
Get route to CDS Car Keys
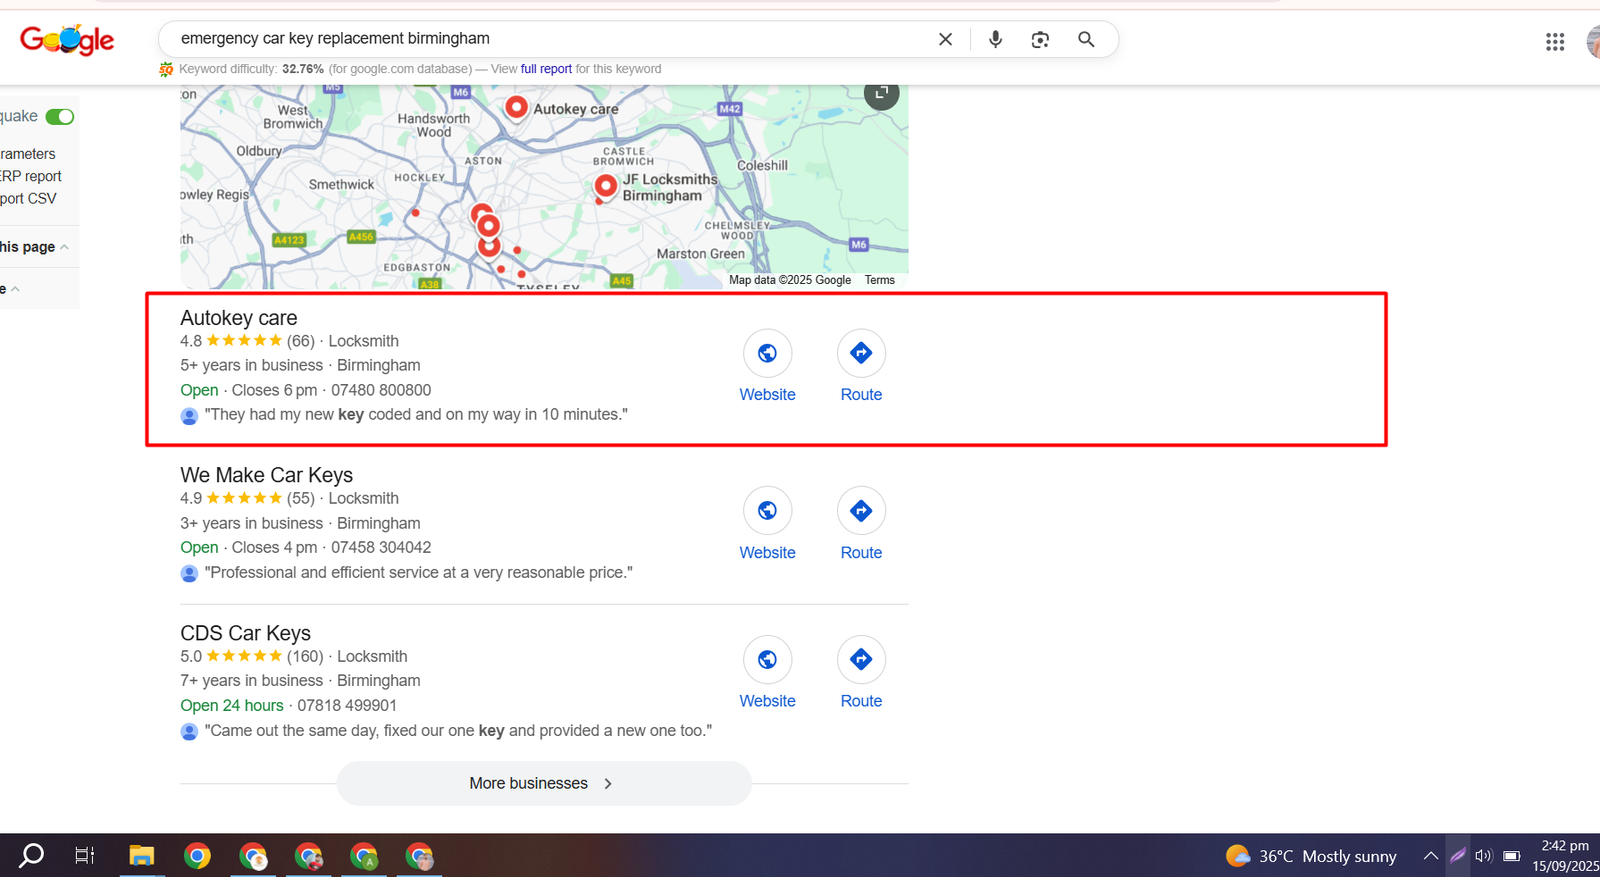point(861,660)
